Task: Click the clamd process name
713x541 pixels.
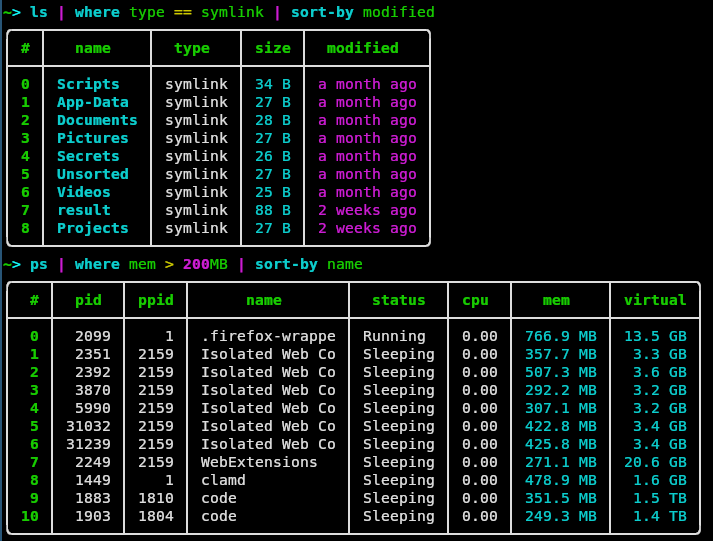Action: pyautogui.click(x=223, y=480)
